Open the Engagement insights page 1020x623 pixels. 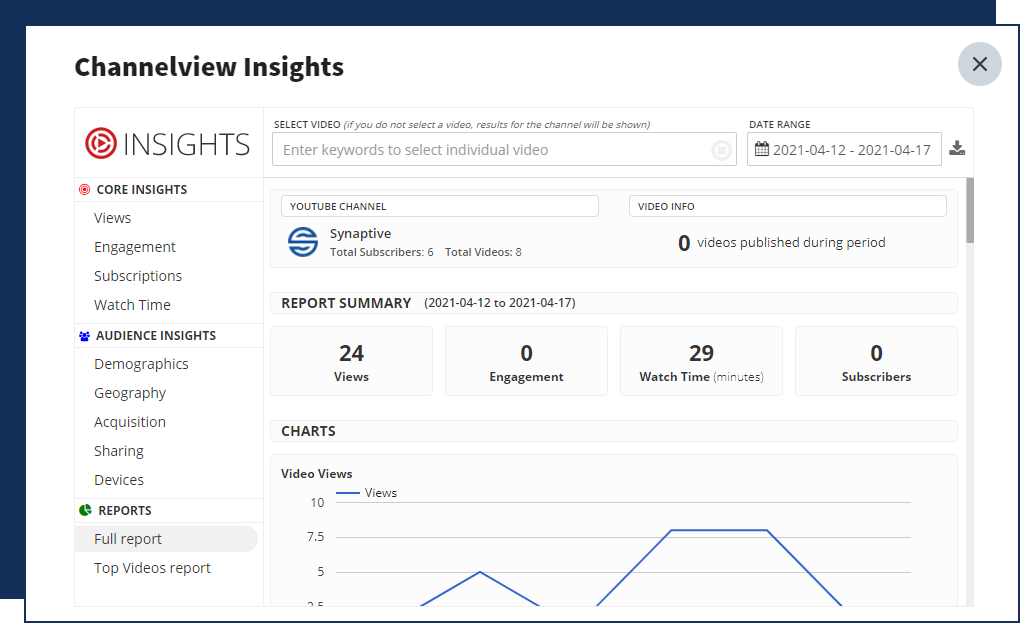coord(135,247)
